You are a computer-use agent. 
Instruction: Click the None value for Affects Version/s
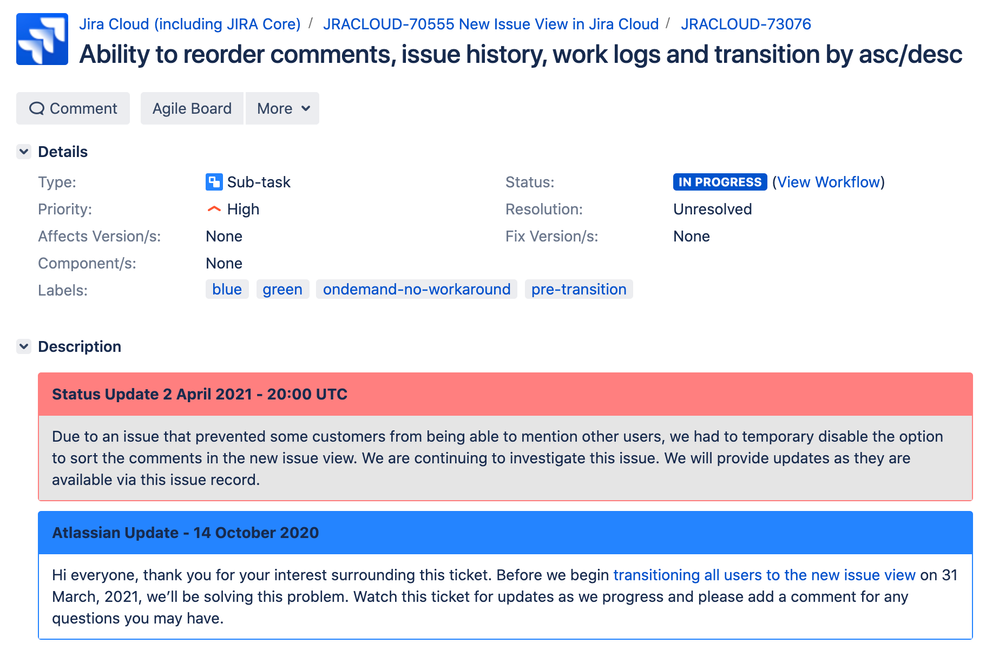pos(224,236)
